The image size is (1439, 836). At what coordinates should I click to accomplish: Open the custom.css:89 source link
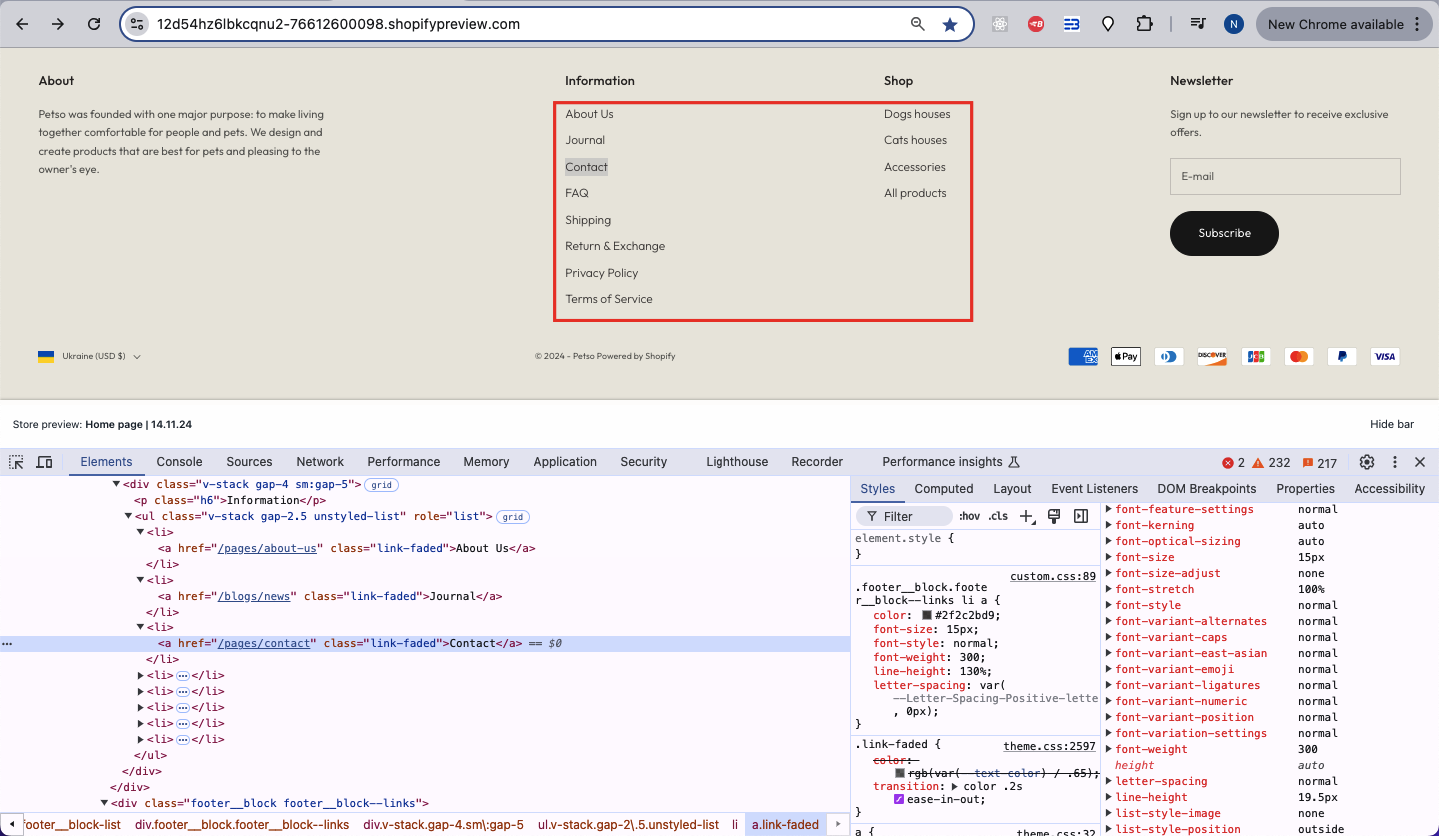(x=1052, y=576)
